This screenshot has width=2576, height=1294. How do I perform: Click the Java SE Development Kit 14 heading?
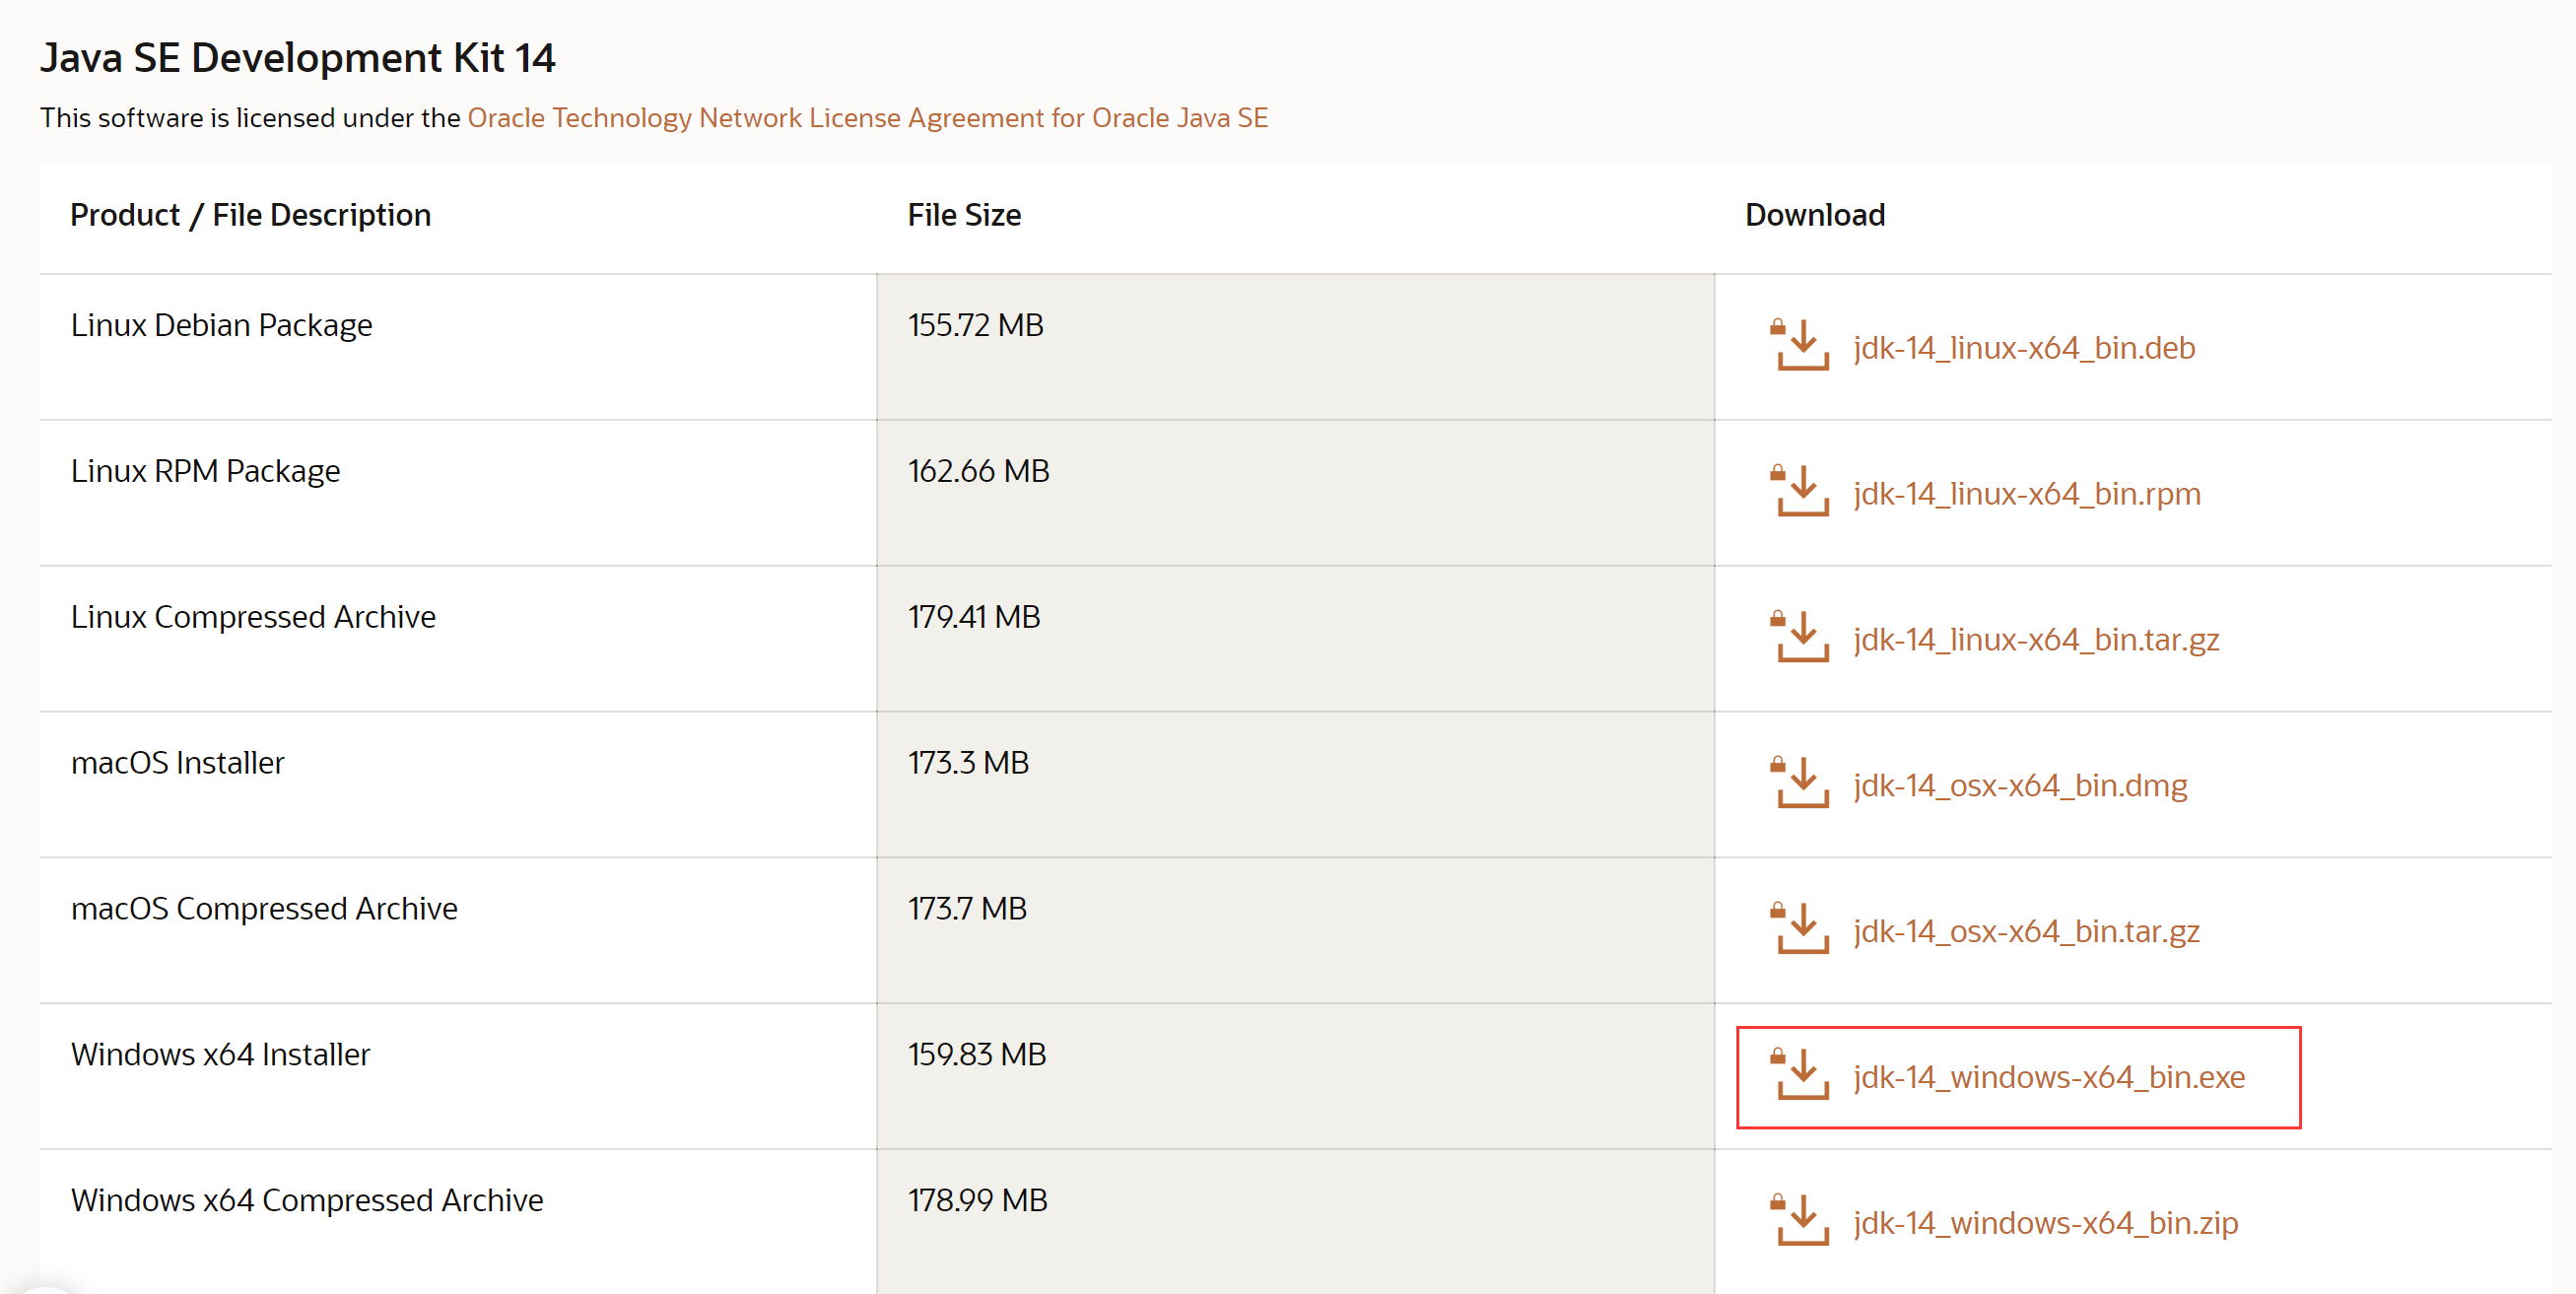coord(297,58)
